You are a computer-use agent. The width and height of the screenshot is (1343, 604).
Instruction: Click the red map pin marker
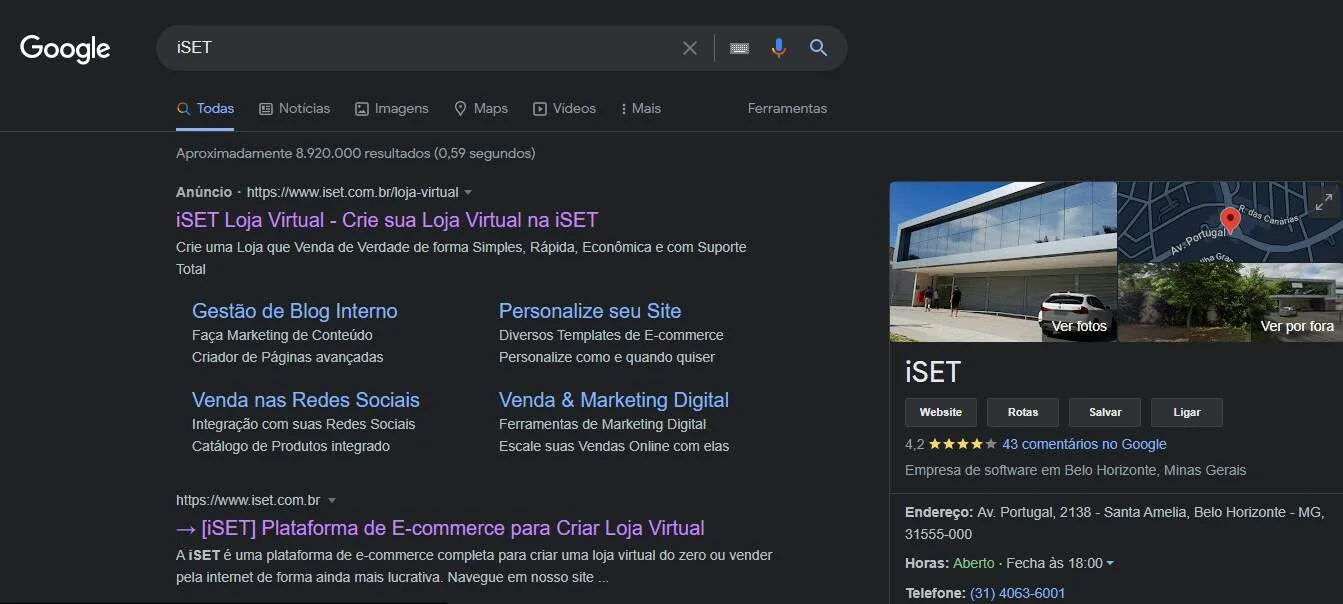1230,220
